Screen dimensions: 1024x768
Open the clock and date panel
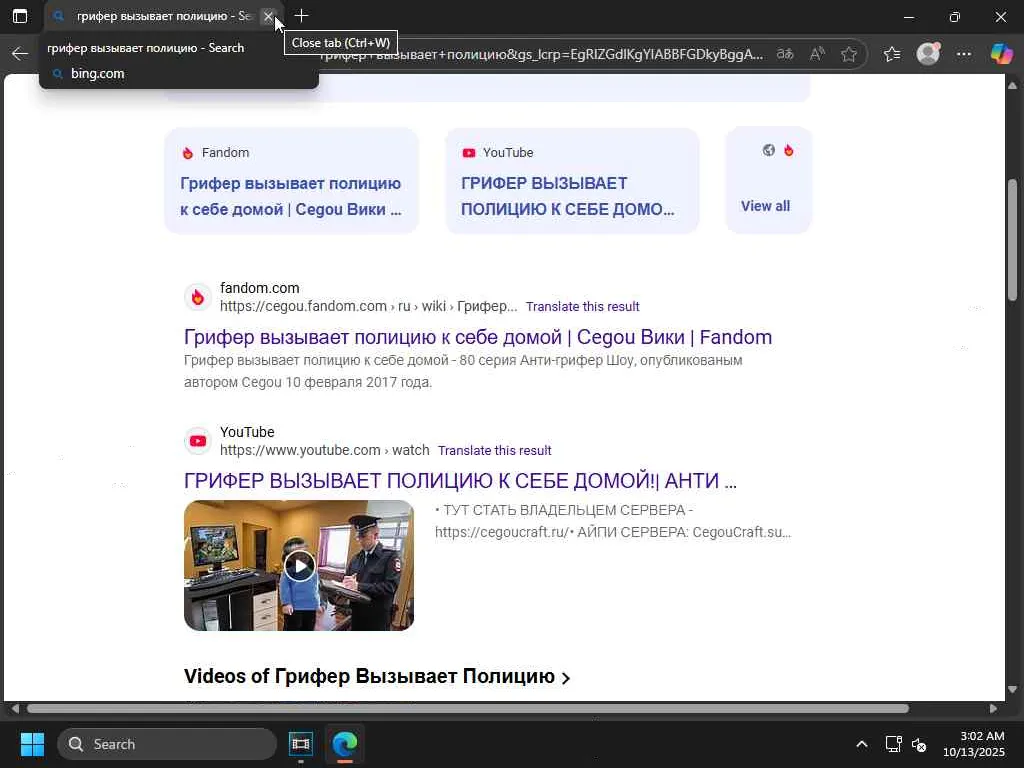coord(973,744)
